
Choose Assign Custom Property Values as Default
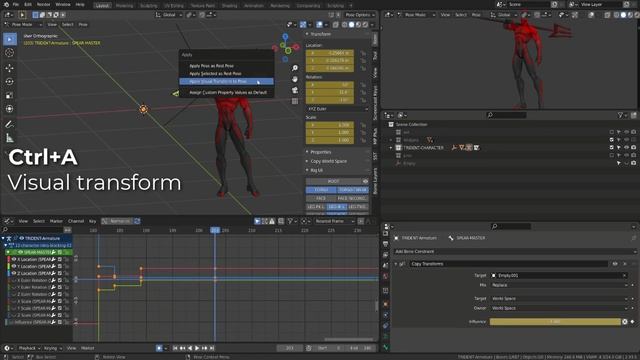[227, 93]
